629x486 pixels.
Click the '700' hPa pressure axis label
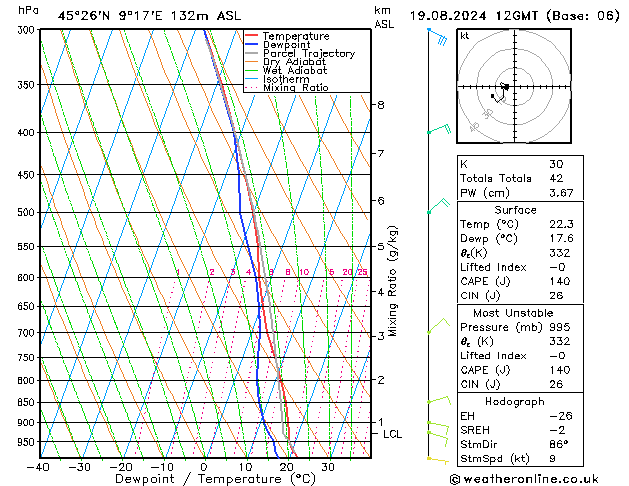pyautogui.click(x=28, y=333)
